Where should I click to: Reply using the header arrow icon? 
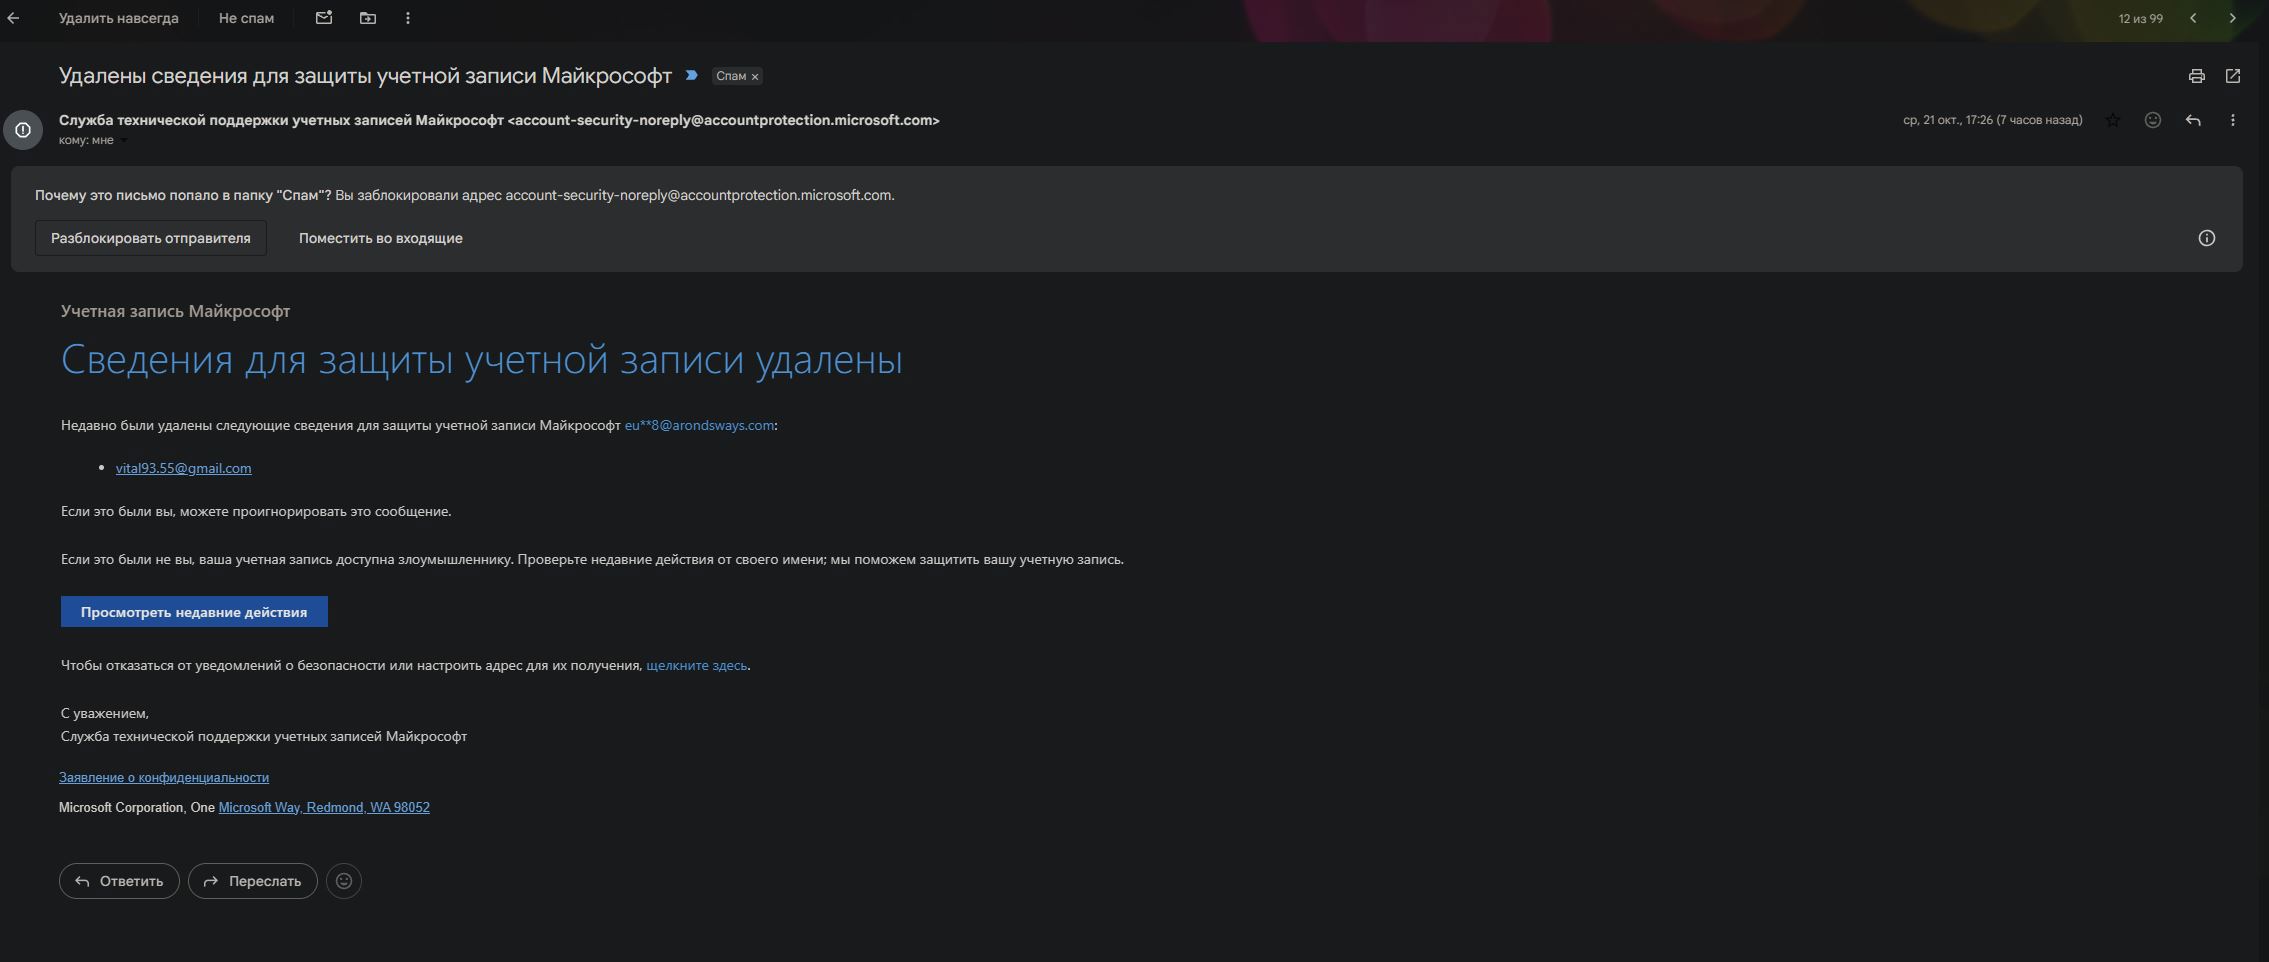(2193, 120)
